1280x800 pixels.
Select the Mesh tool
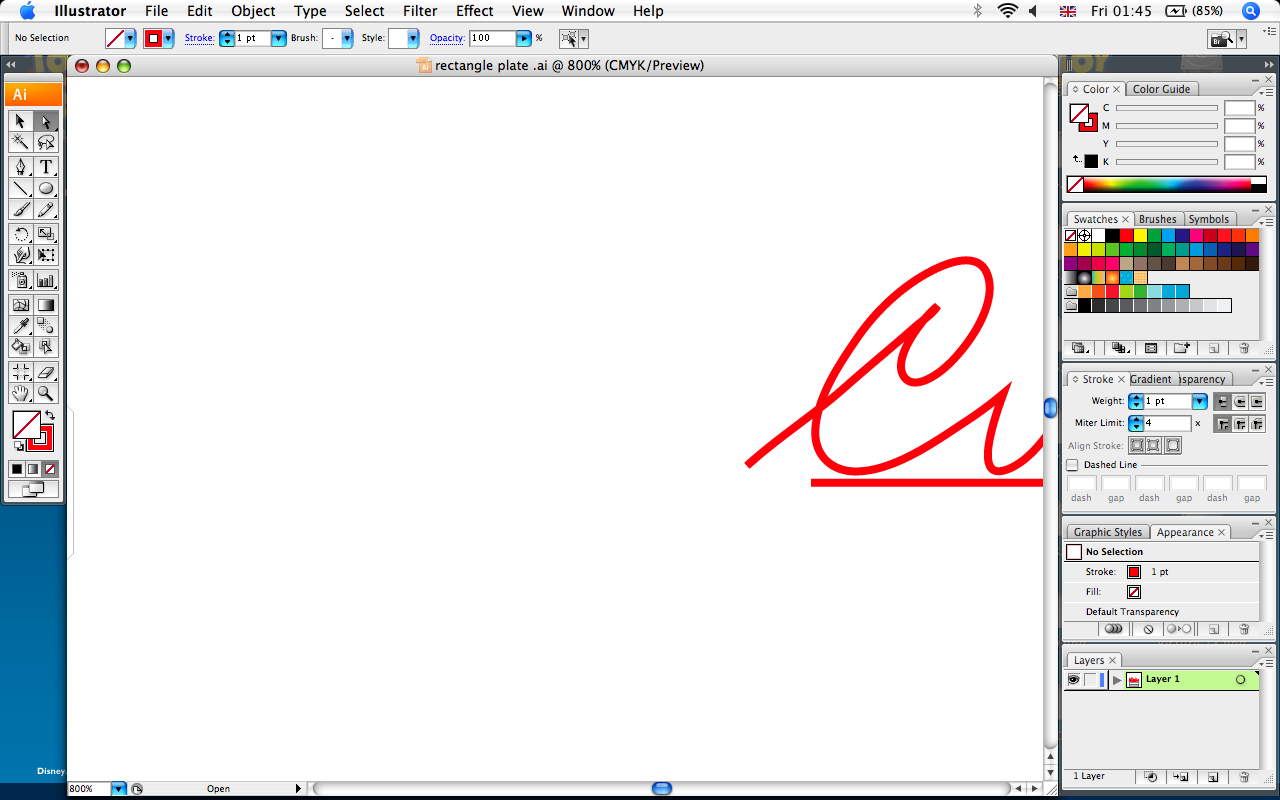coord(21,305)
